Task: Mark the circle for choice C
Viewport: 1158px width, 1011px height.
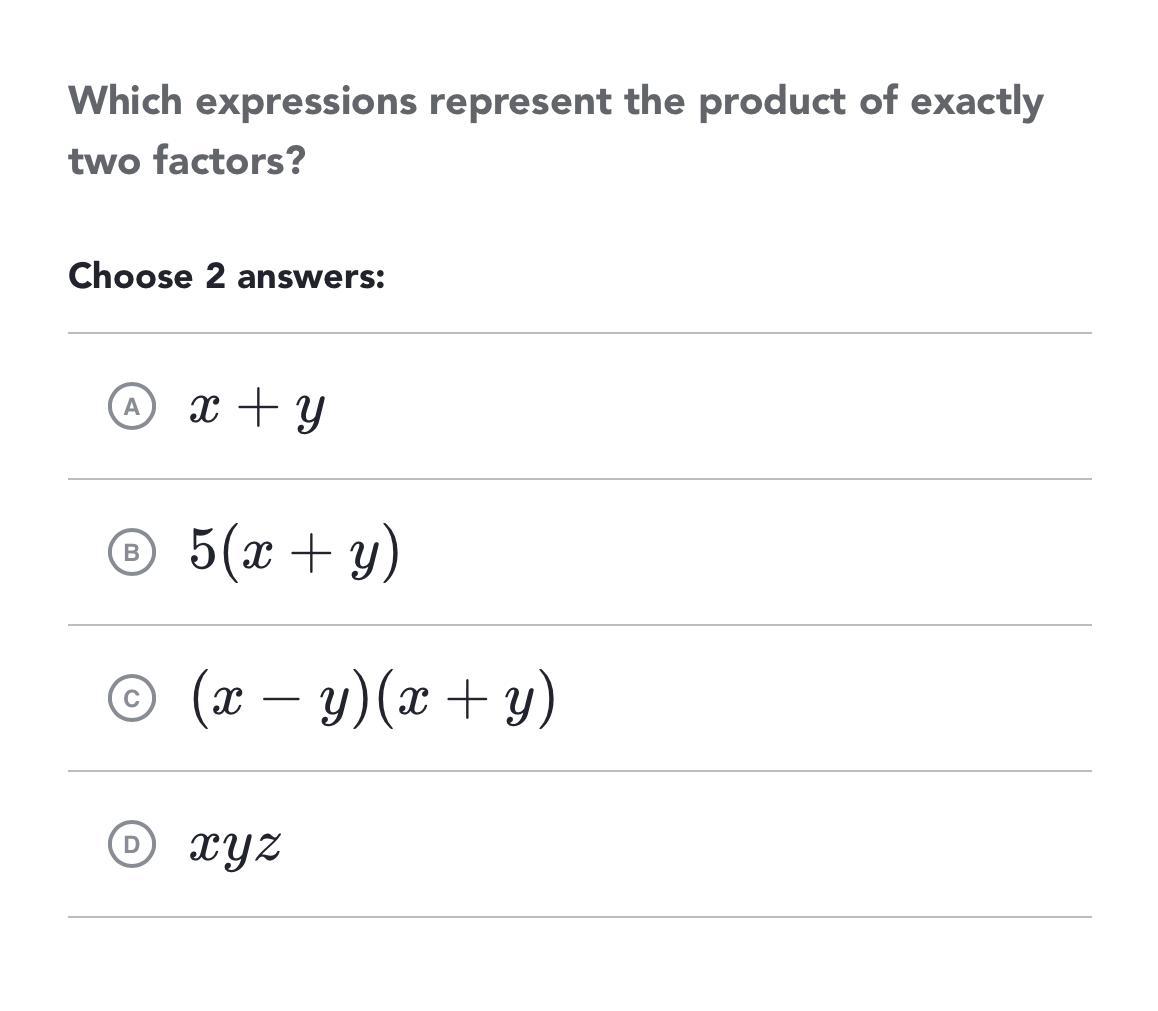Action: [131, 699]
